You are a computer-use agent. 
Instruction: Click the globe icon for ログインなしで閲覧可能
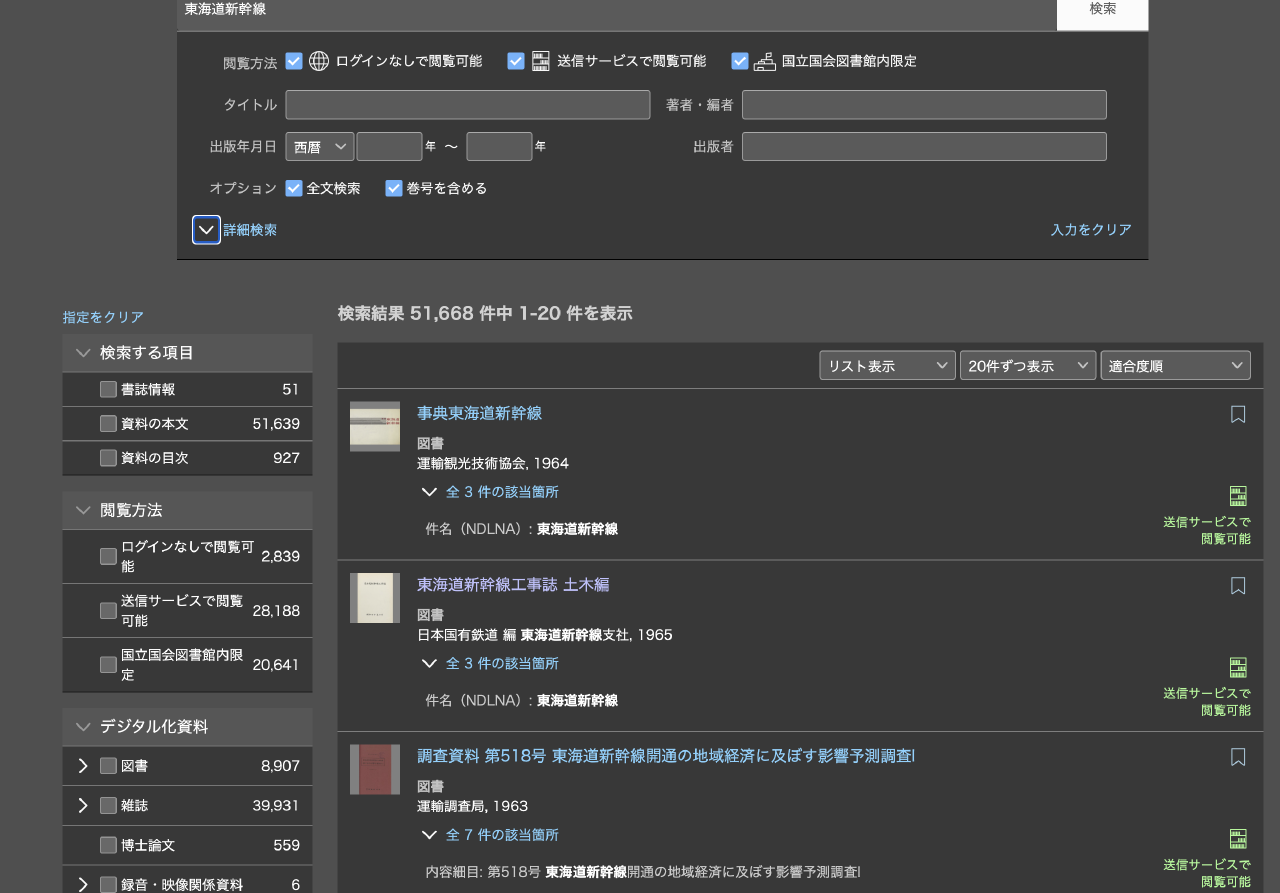pyautogui.click(x=319, y=61)
